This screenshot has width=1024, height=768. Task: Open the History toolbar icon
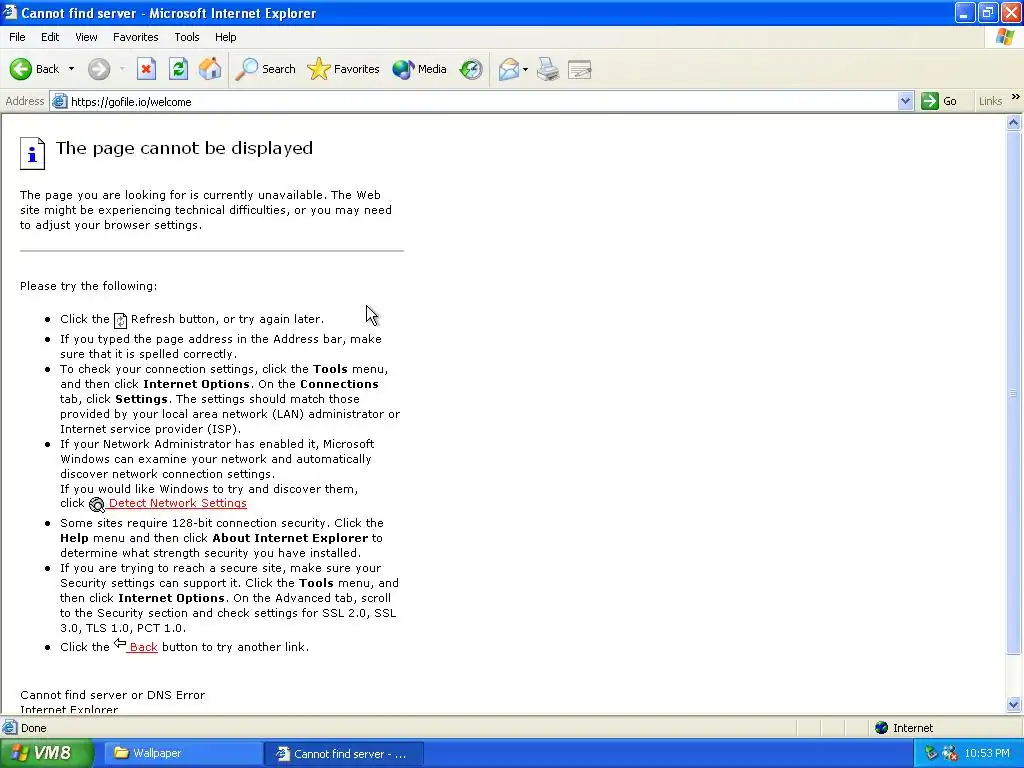[471, 69]
